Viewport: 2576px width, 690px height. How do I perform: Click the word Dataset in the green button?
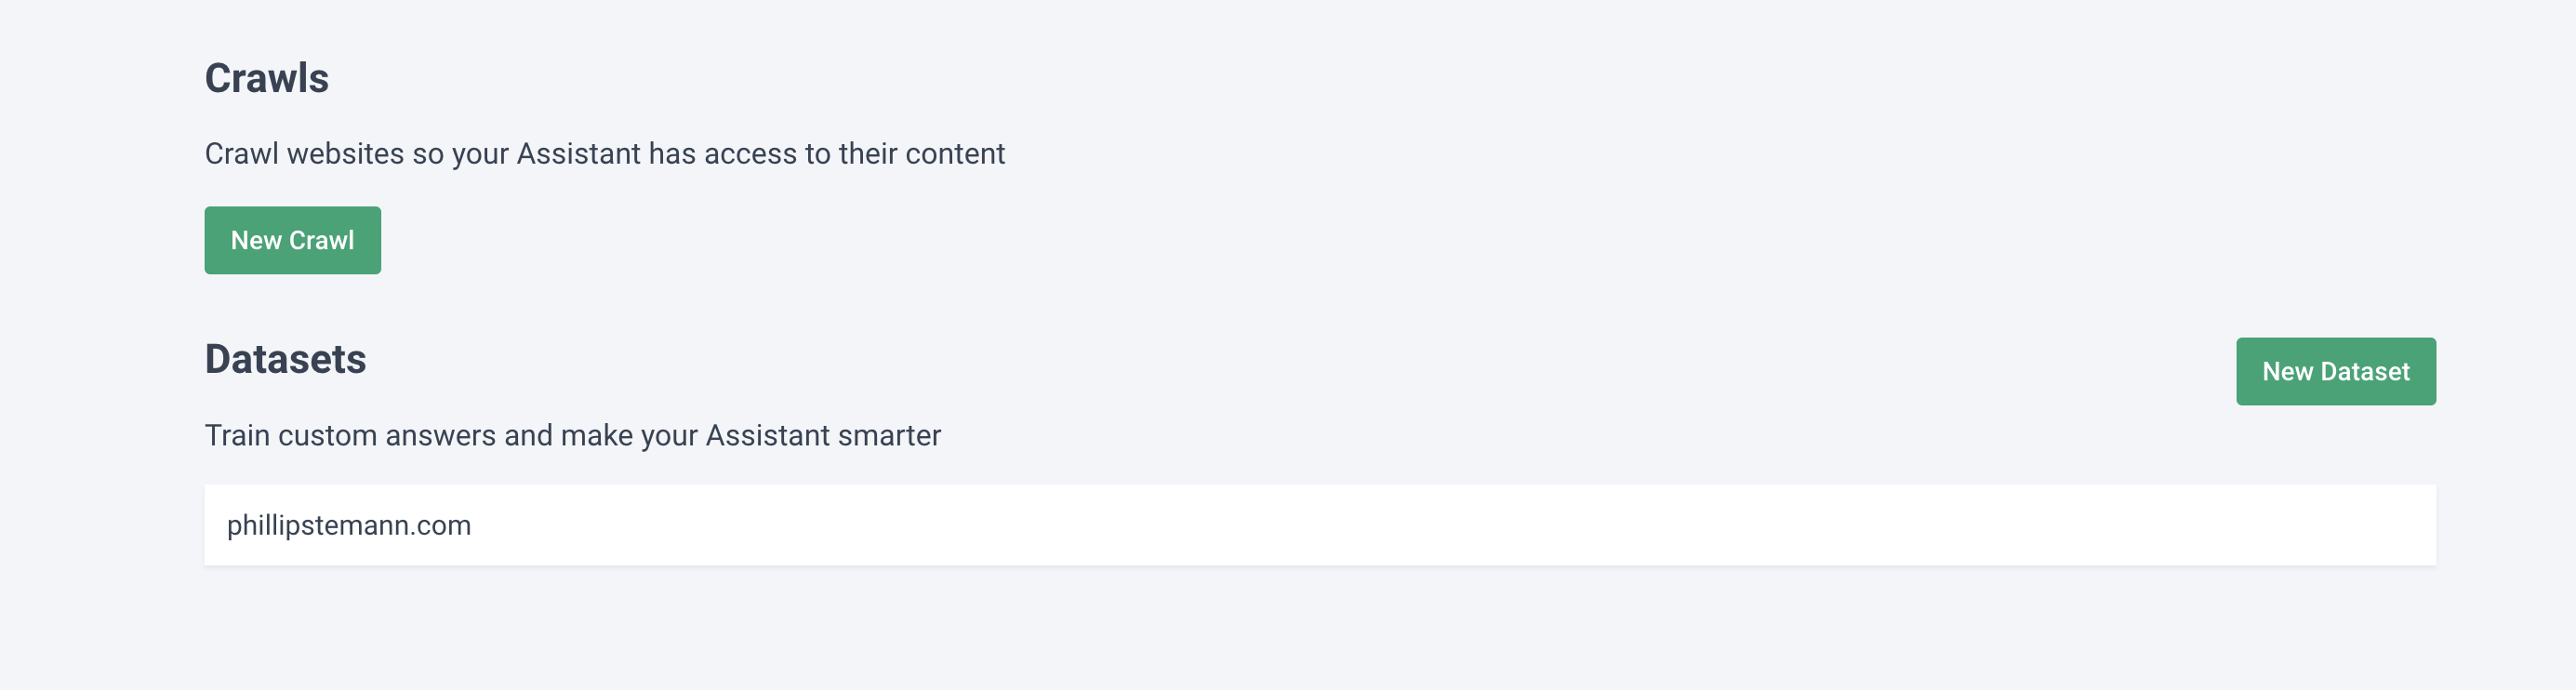click(x=2364, y=371)
